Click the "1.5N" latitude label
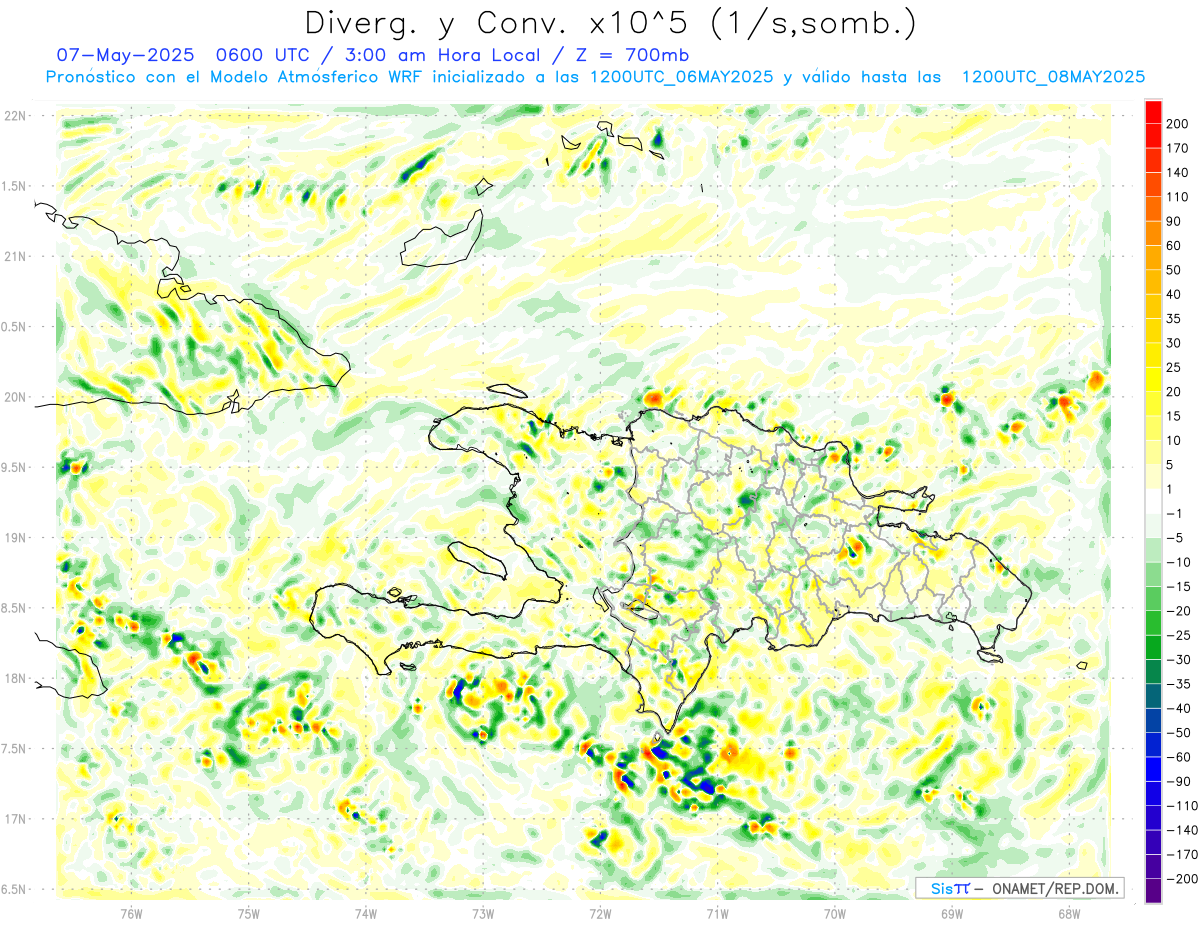 13,186
